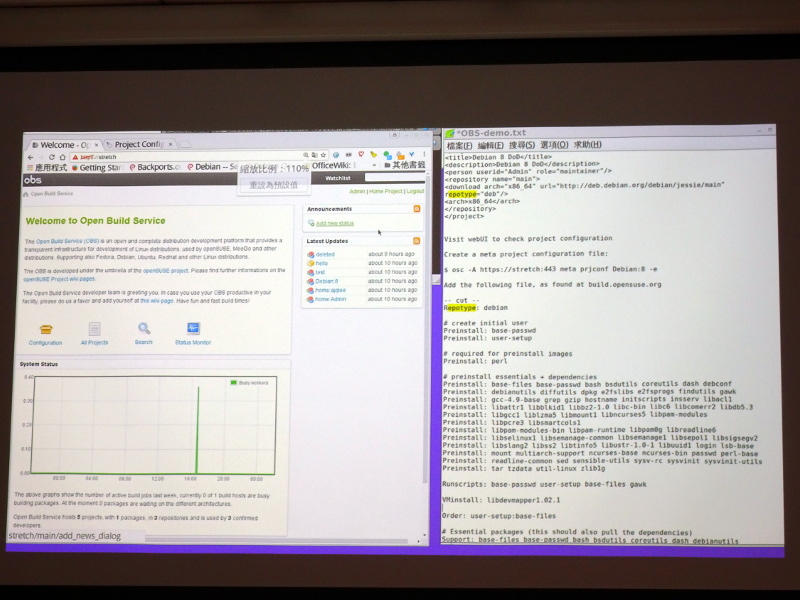Click the OBS-demo.txt editor title icon
800x600 pixels.
coord(449,134)
